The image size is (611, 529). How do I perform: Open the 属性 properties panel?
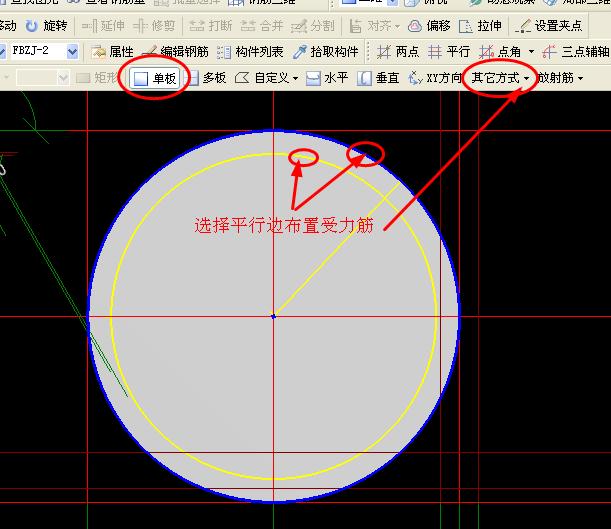coord(112,51)
